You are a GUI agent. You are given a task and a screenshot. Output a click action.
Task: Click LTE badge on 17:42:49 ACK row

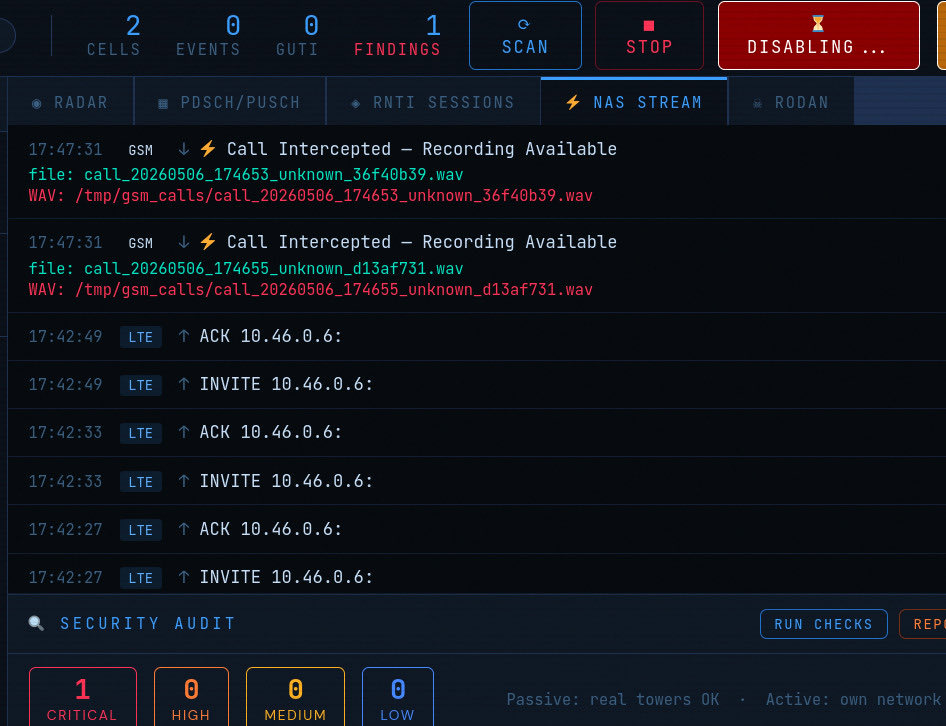pyautogui.click(x=141, y=337)
